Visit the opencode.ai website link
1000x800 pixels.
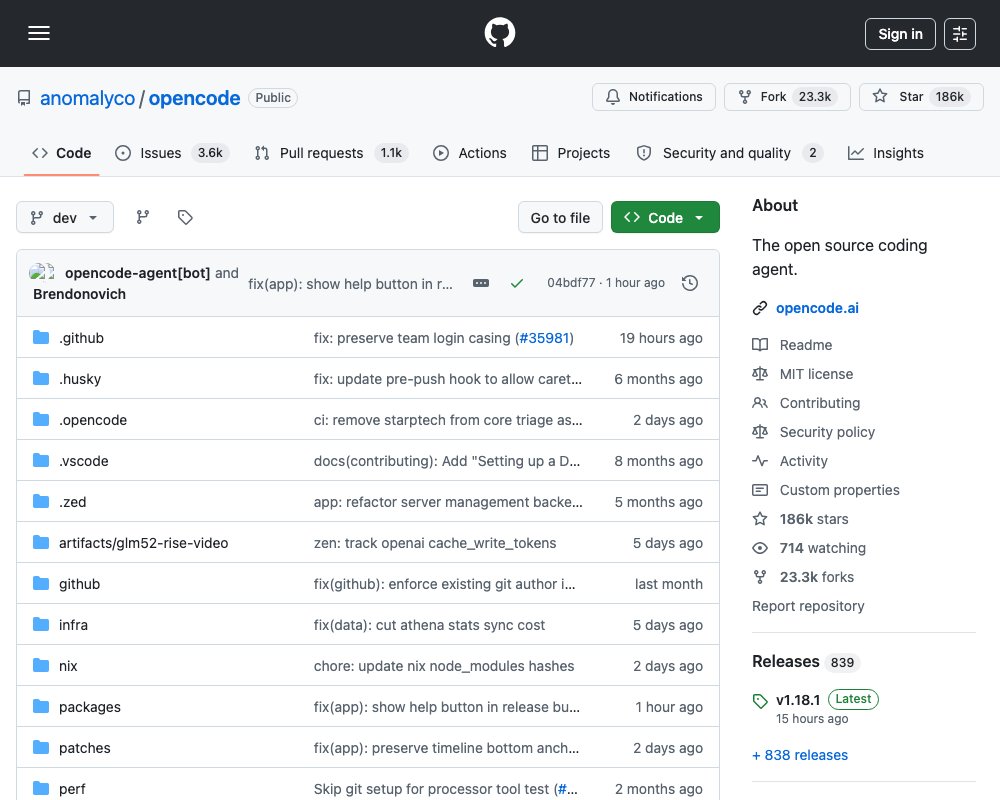[817, 308]
